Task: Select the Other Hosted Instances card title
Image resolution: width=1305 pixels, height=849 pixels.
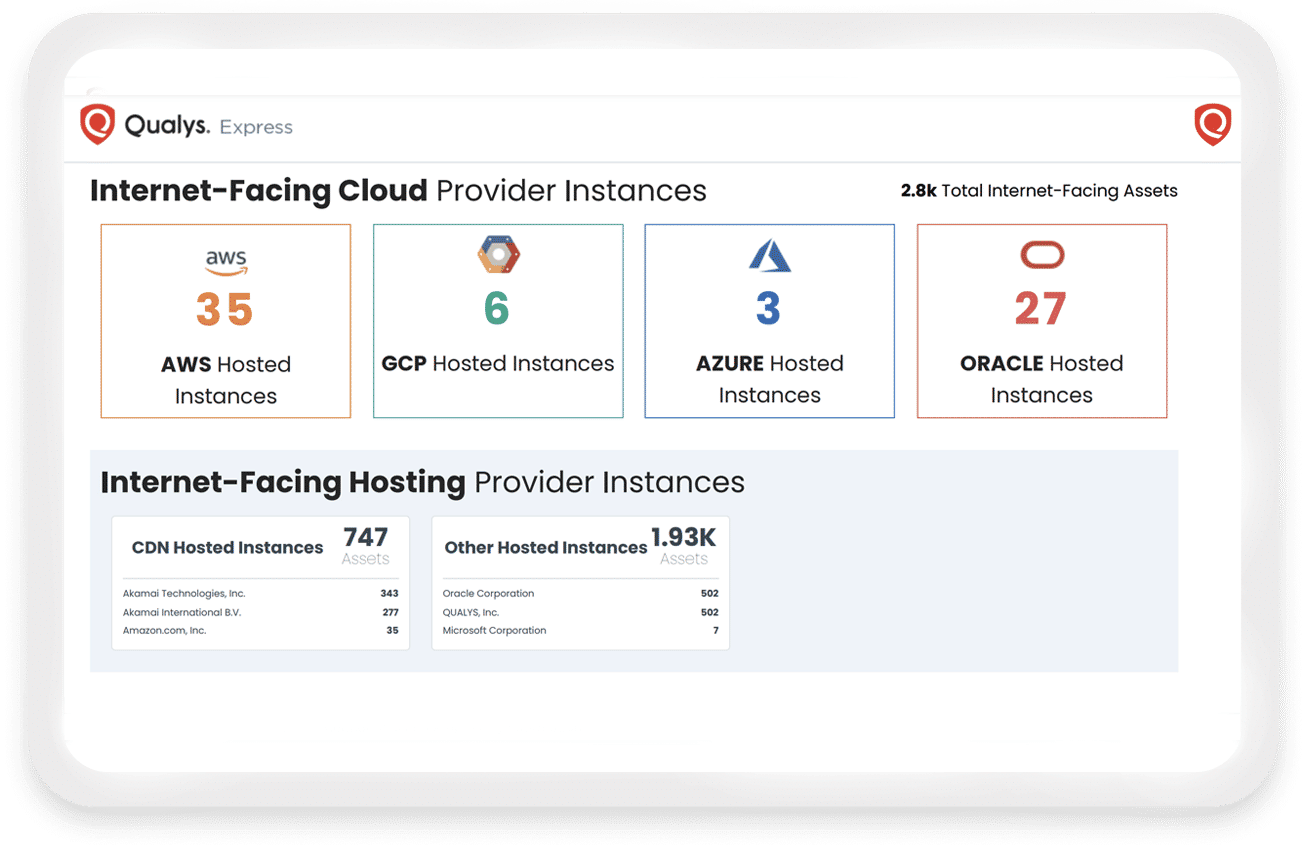Action: 546,548
